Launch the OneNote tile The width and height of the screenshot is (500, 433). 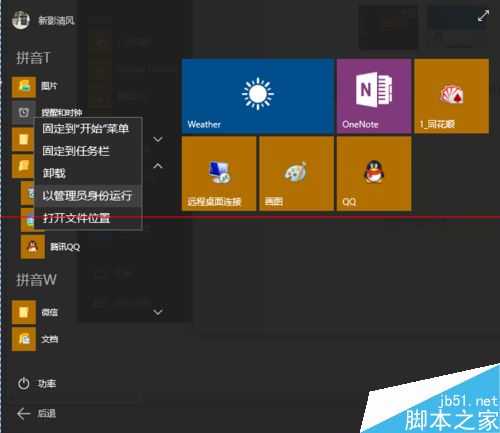(x=374, y=96)
